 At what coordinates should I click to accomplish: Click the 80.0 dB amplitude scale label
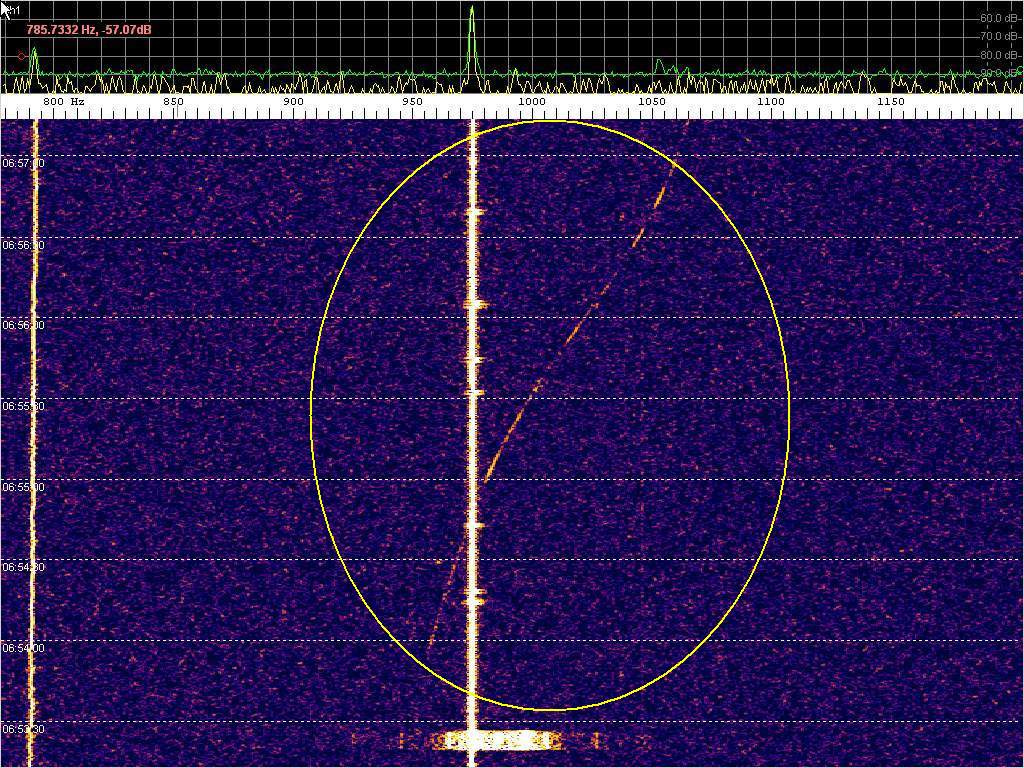tap(998, 55)
